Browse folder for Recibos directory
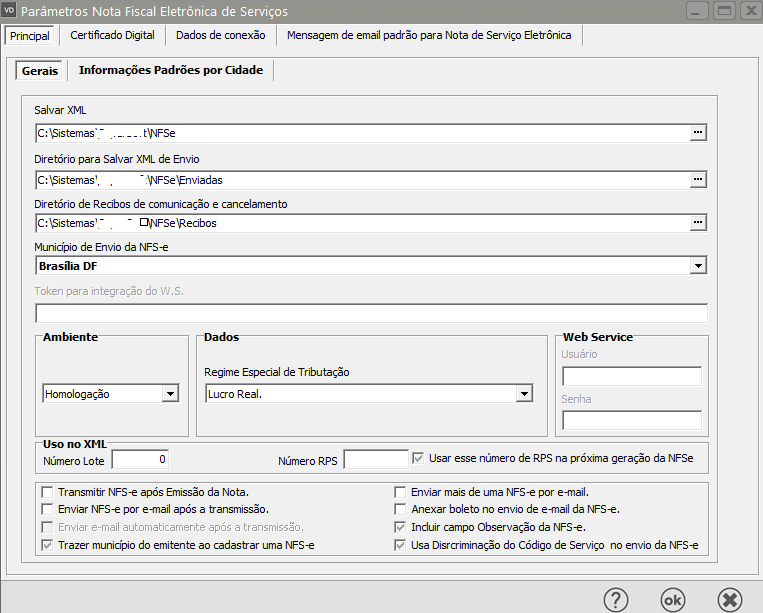763x613 pixels. pos(698,222)
